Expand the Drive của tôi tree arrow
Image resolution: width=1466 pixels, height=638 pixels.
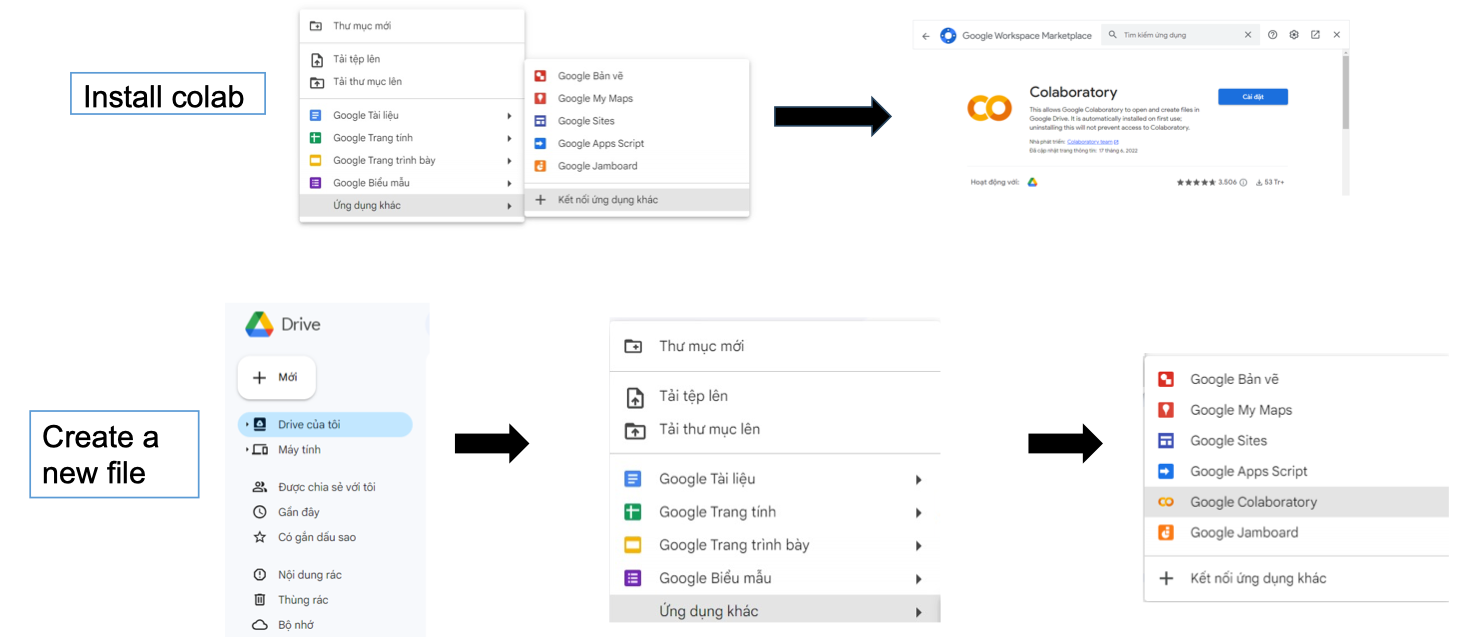pyautogui.click(x=247, y=425)
